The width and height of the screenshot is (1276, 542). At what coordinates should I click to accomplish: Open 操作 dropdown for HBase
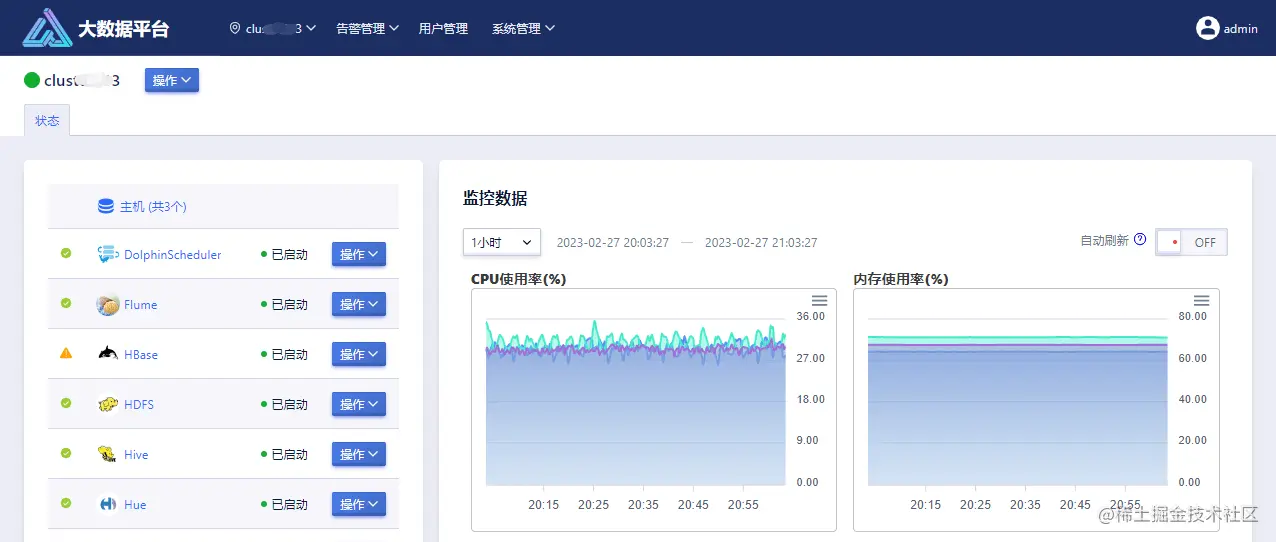coord(359,354)
